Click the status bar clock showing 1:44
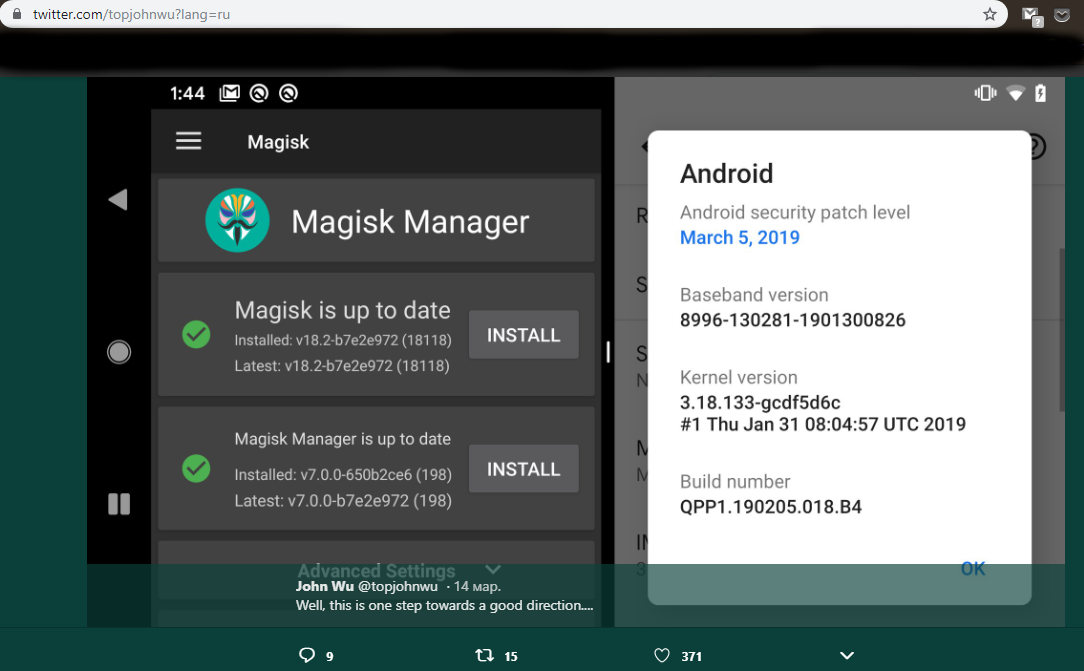 pos(187,93)
